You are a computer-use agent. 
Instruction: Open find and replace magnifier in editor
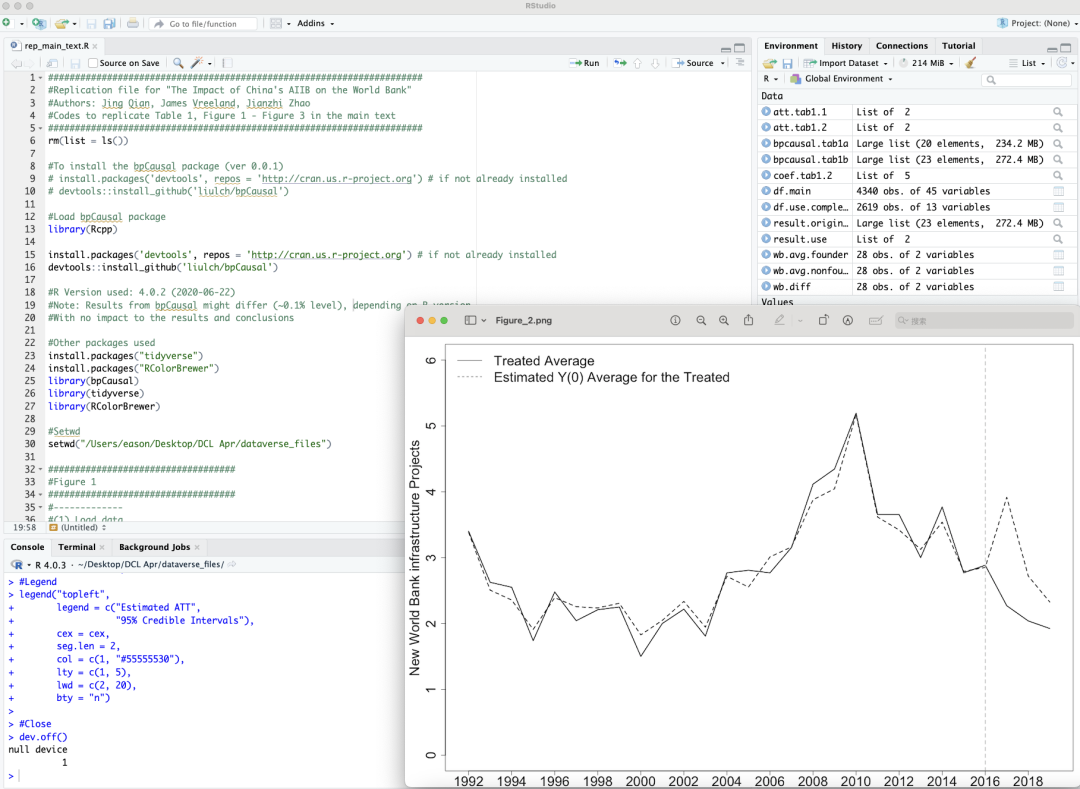(178, 63)
